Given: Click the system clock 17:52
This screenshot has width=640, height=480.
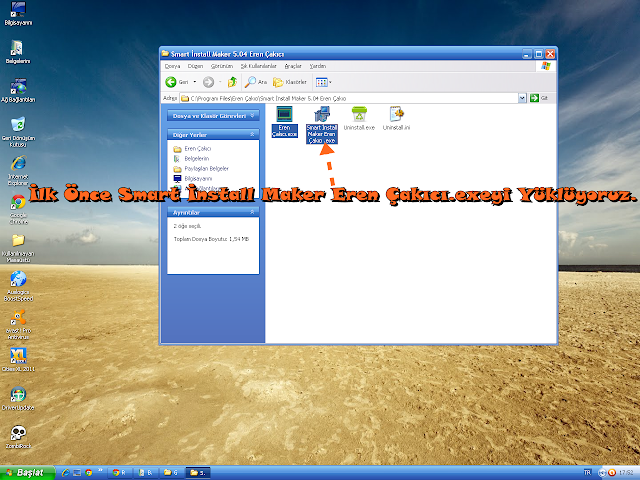Looking at the screenshot, I should 626,473.
